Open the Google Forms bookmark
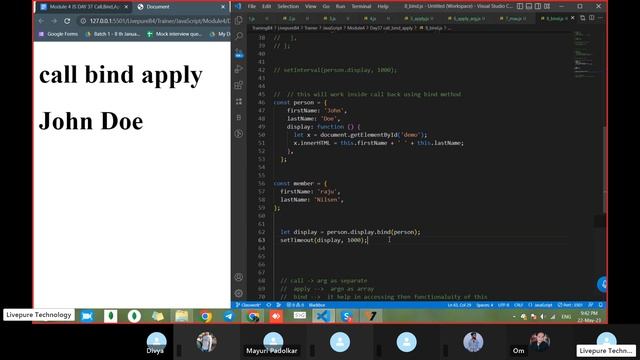 58,34
